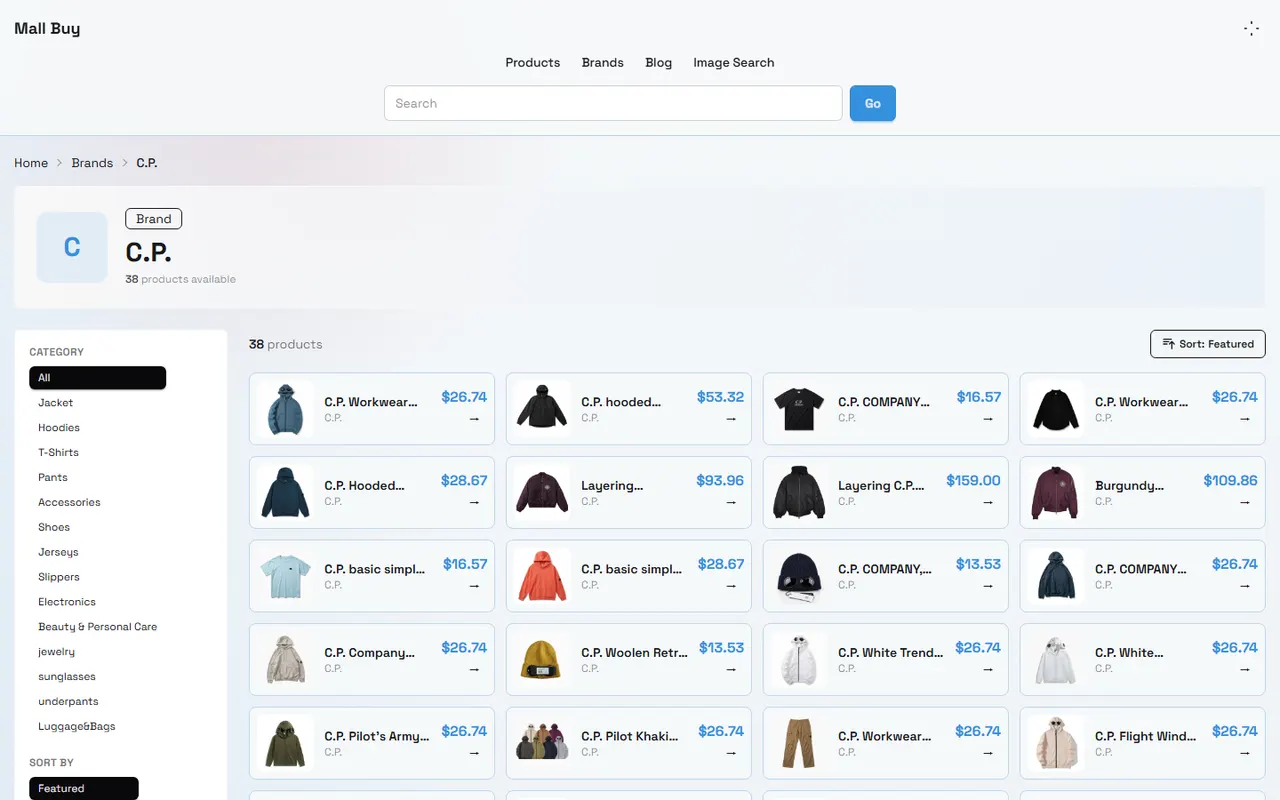Open the Sort: Featured dropdown
Image resolution: width=1280 pixels, height=800 pixels.
(1208, 344)
